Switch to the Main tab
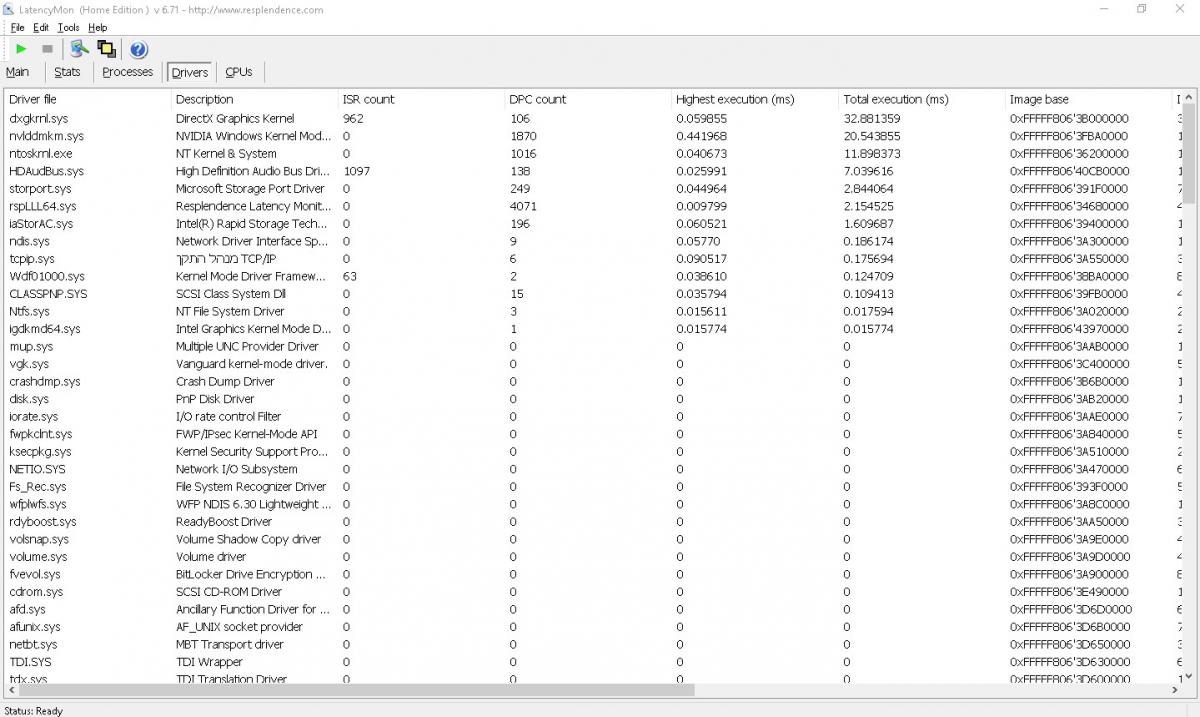 (17, 72)
